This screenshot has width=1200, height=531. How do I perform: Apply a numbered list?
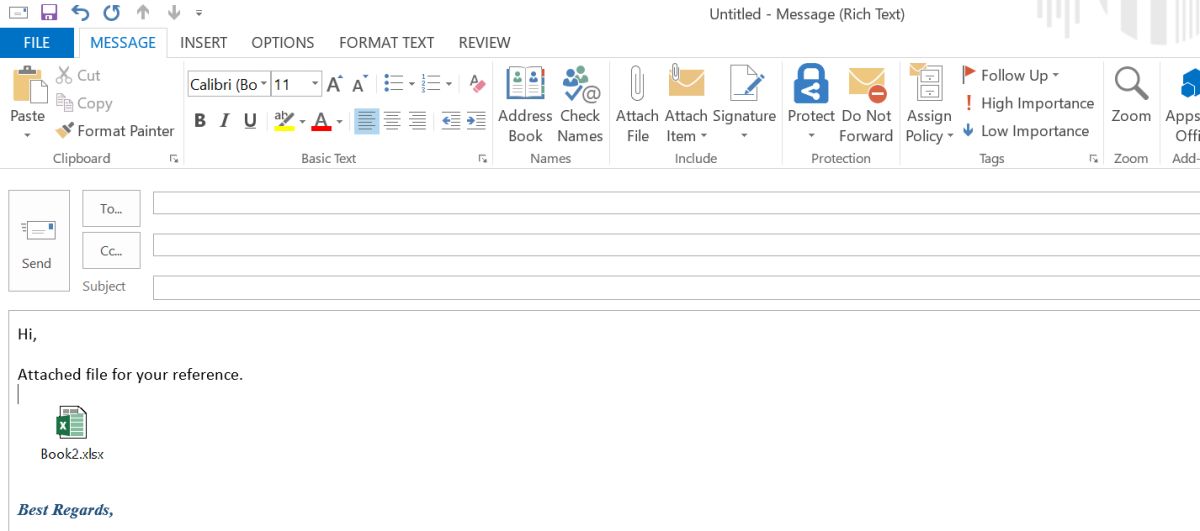coord(431,84)
